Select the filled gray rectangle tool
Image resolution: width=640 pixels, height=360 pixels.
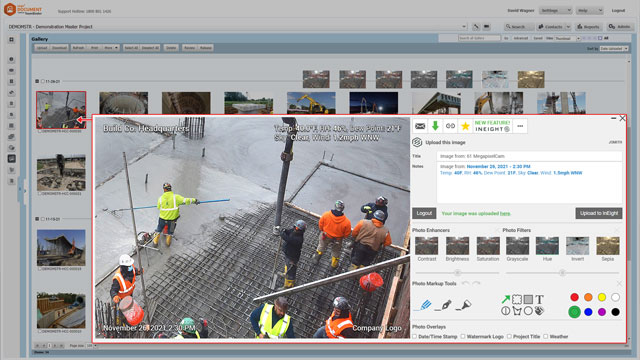528,299
